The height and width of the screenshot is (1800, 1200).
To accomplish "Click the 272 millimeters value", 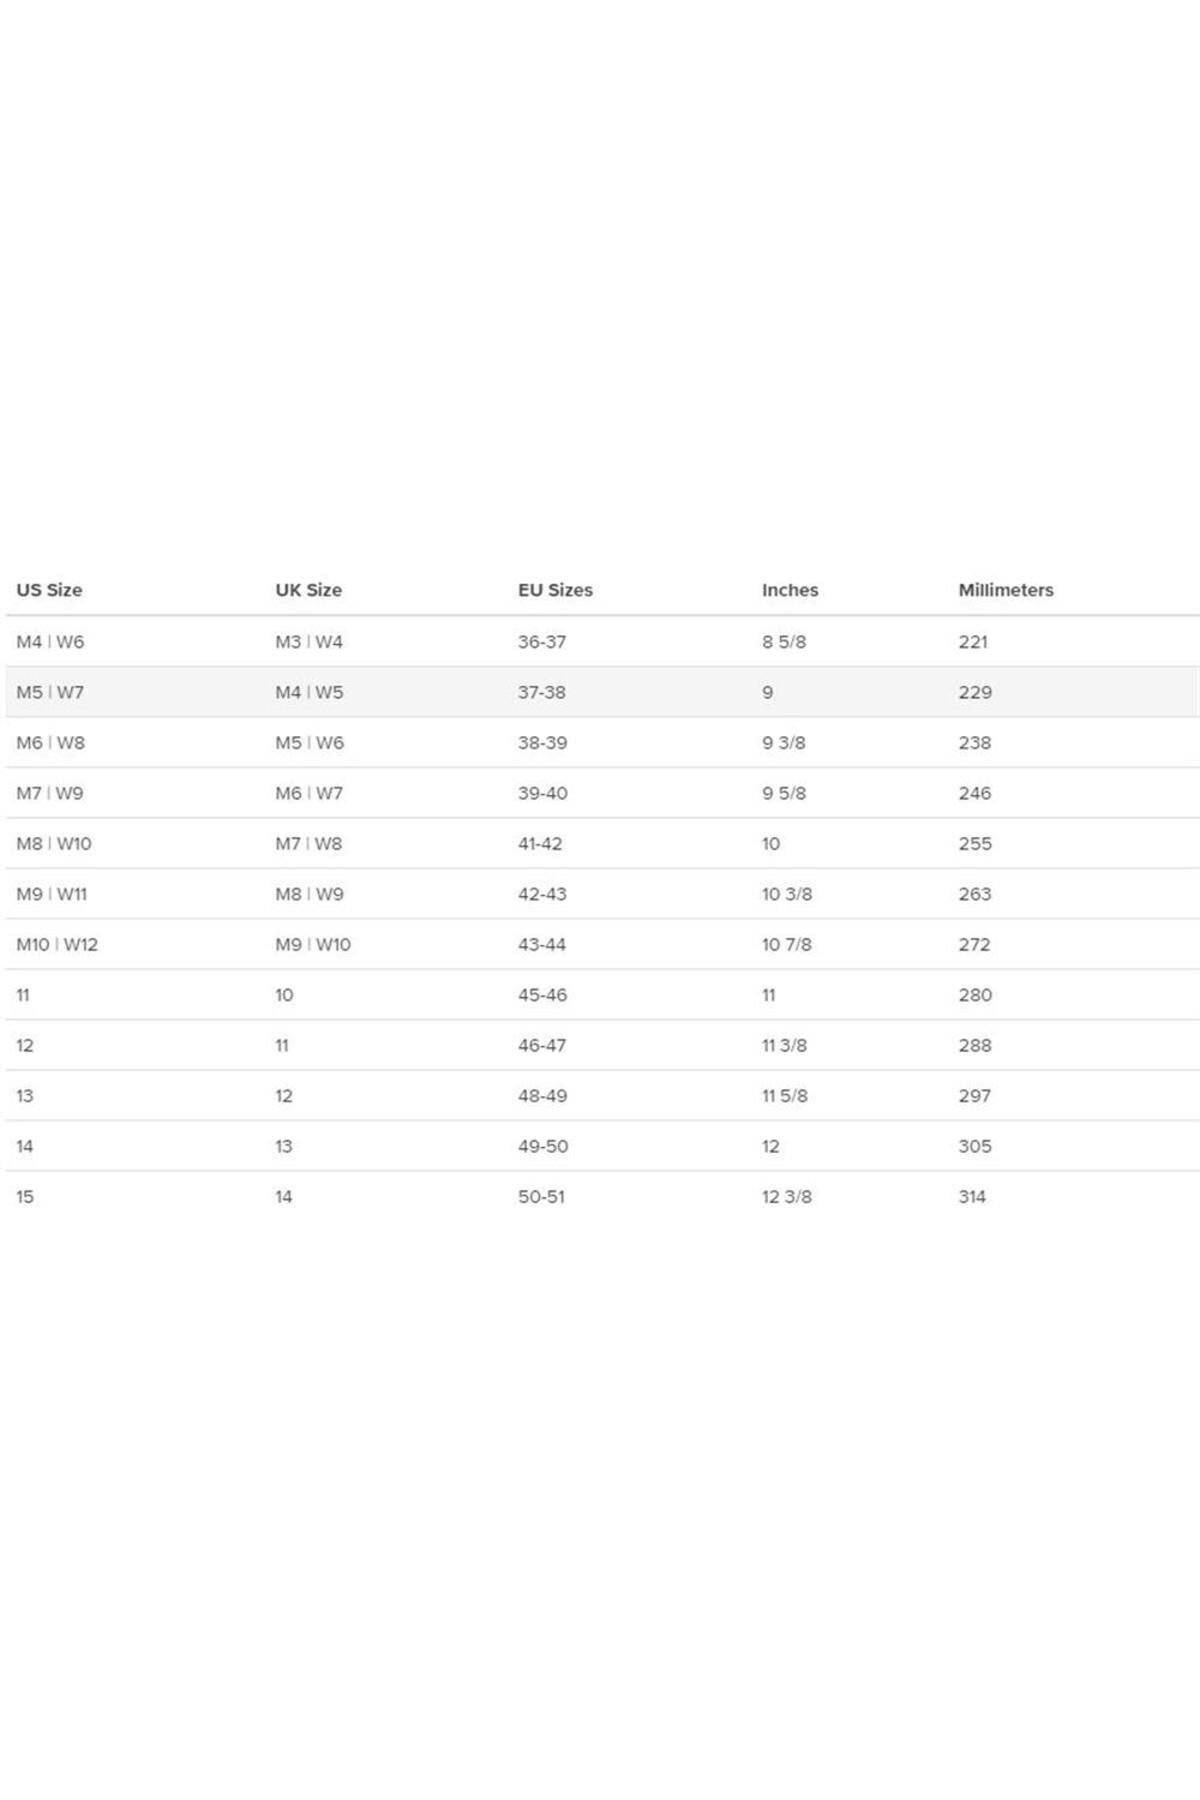I will click(974, 945).
